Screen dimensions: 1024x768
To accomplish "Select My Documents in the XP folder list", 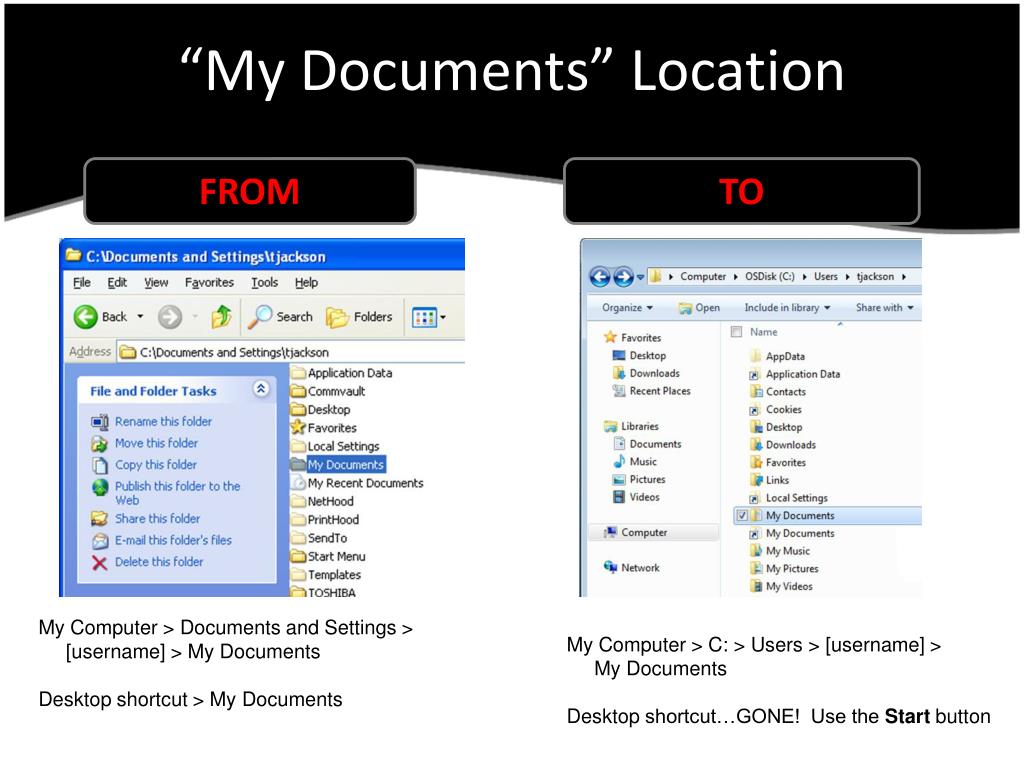I will point(338,464).
